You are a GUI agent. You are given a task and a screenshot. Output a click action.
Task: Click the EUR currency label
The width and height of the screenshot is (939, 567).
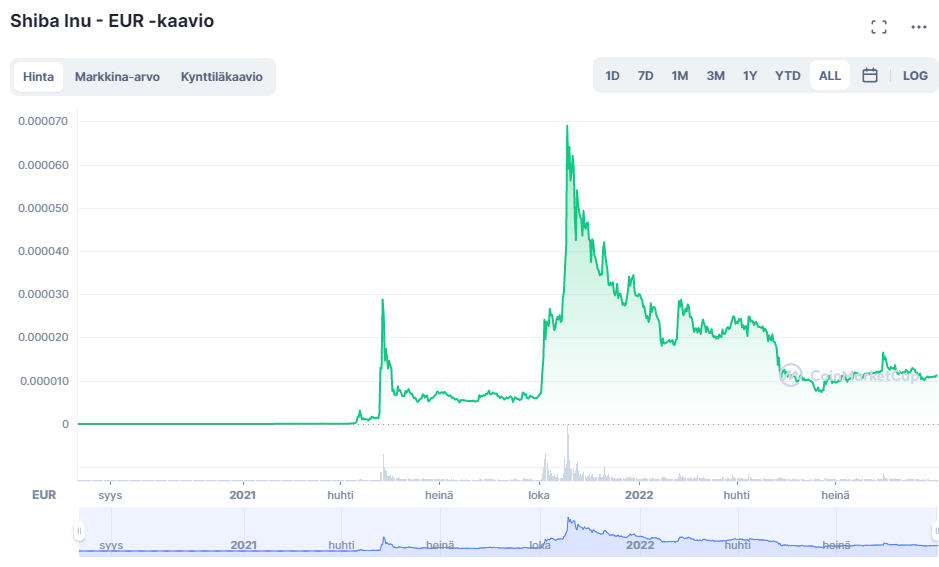click(44, 495)
